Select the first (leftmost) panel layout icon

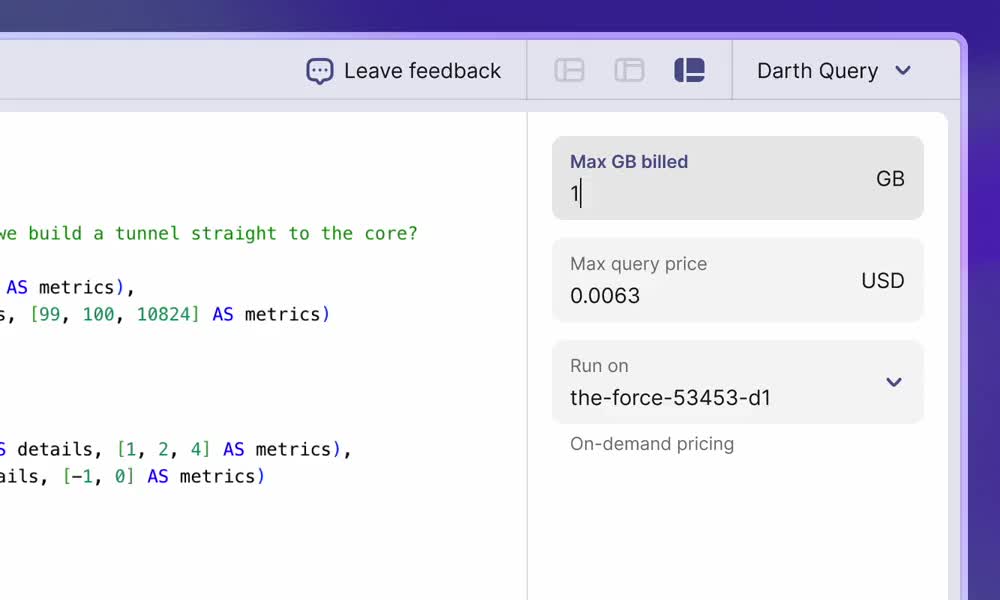[x=569, y=70]
